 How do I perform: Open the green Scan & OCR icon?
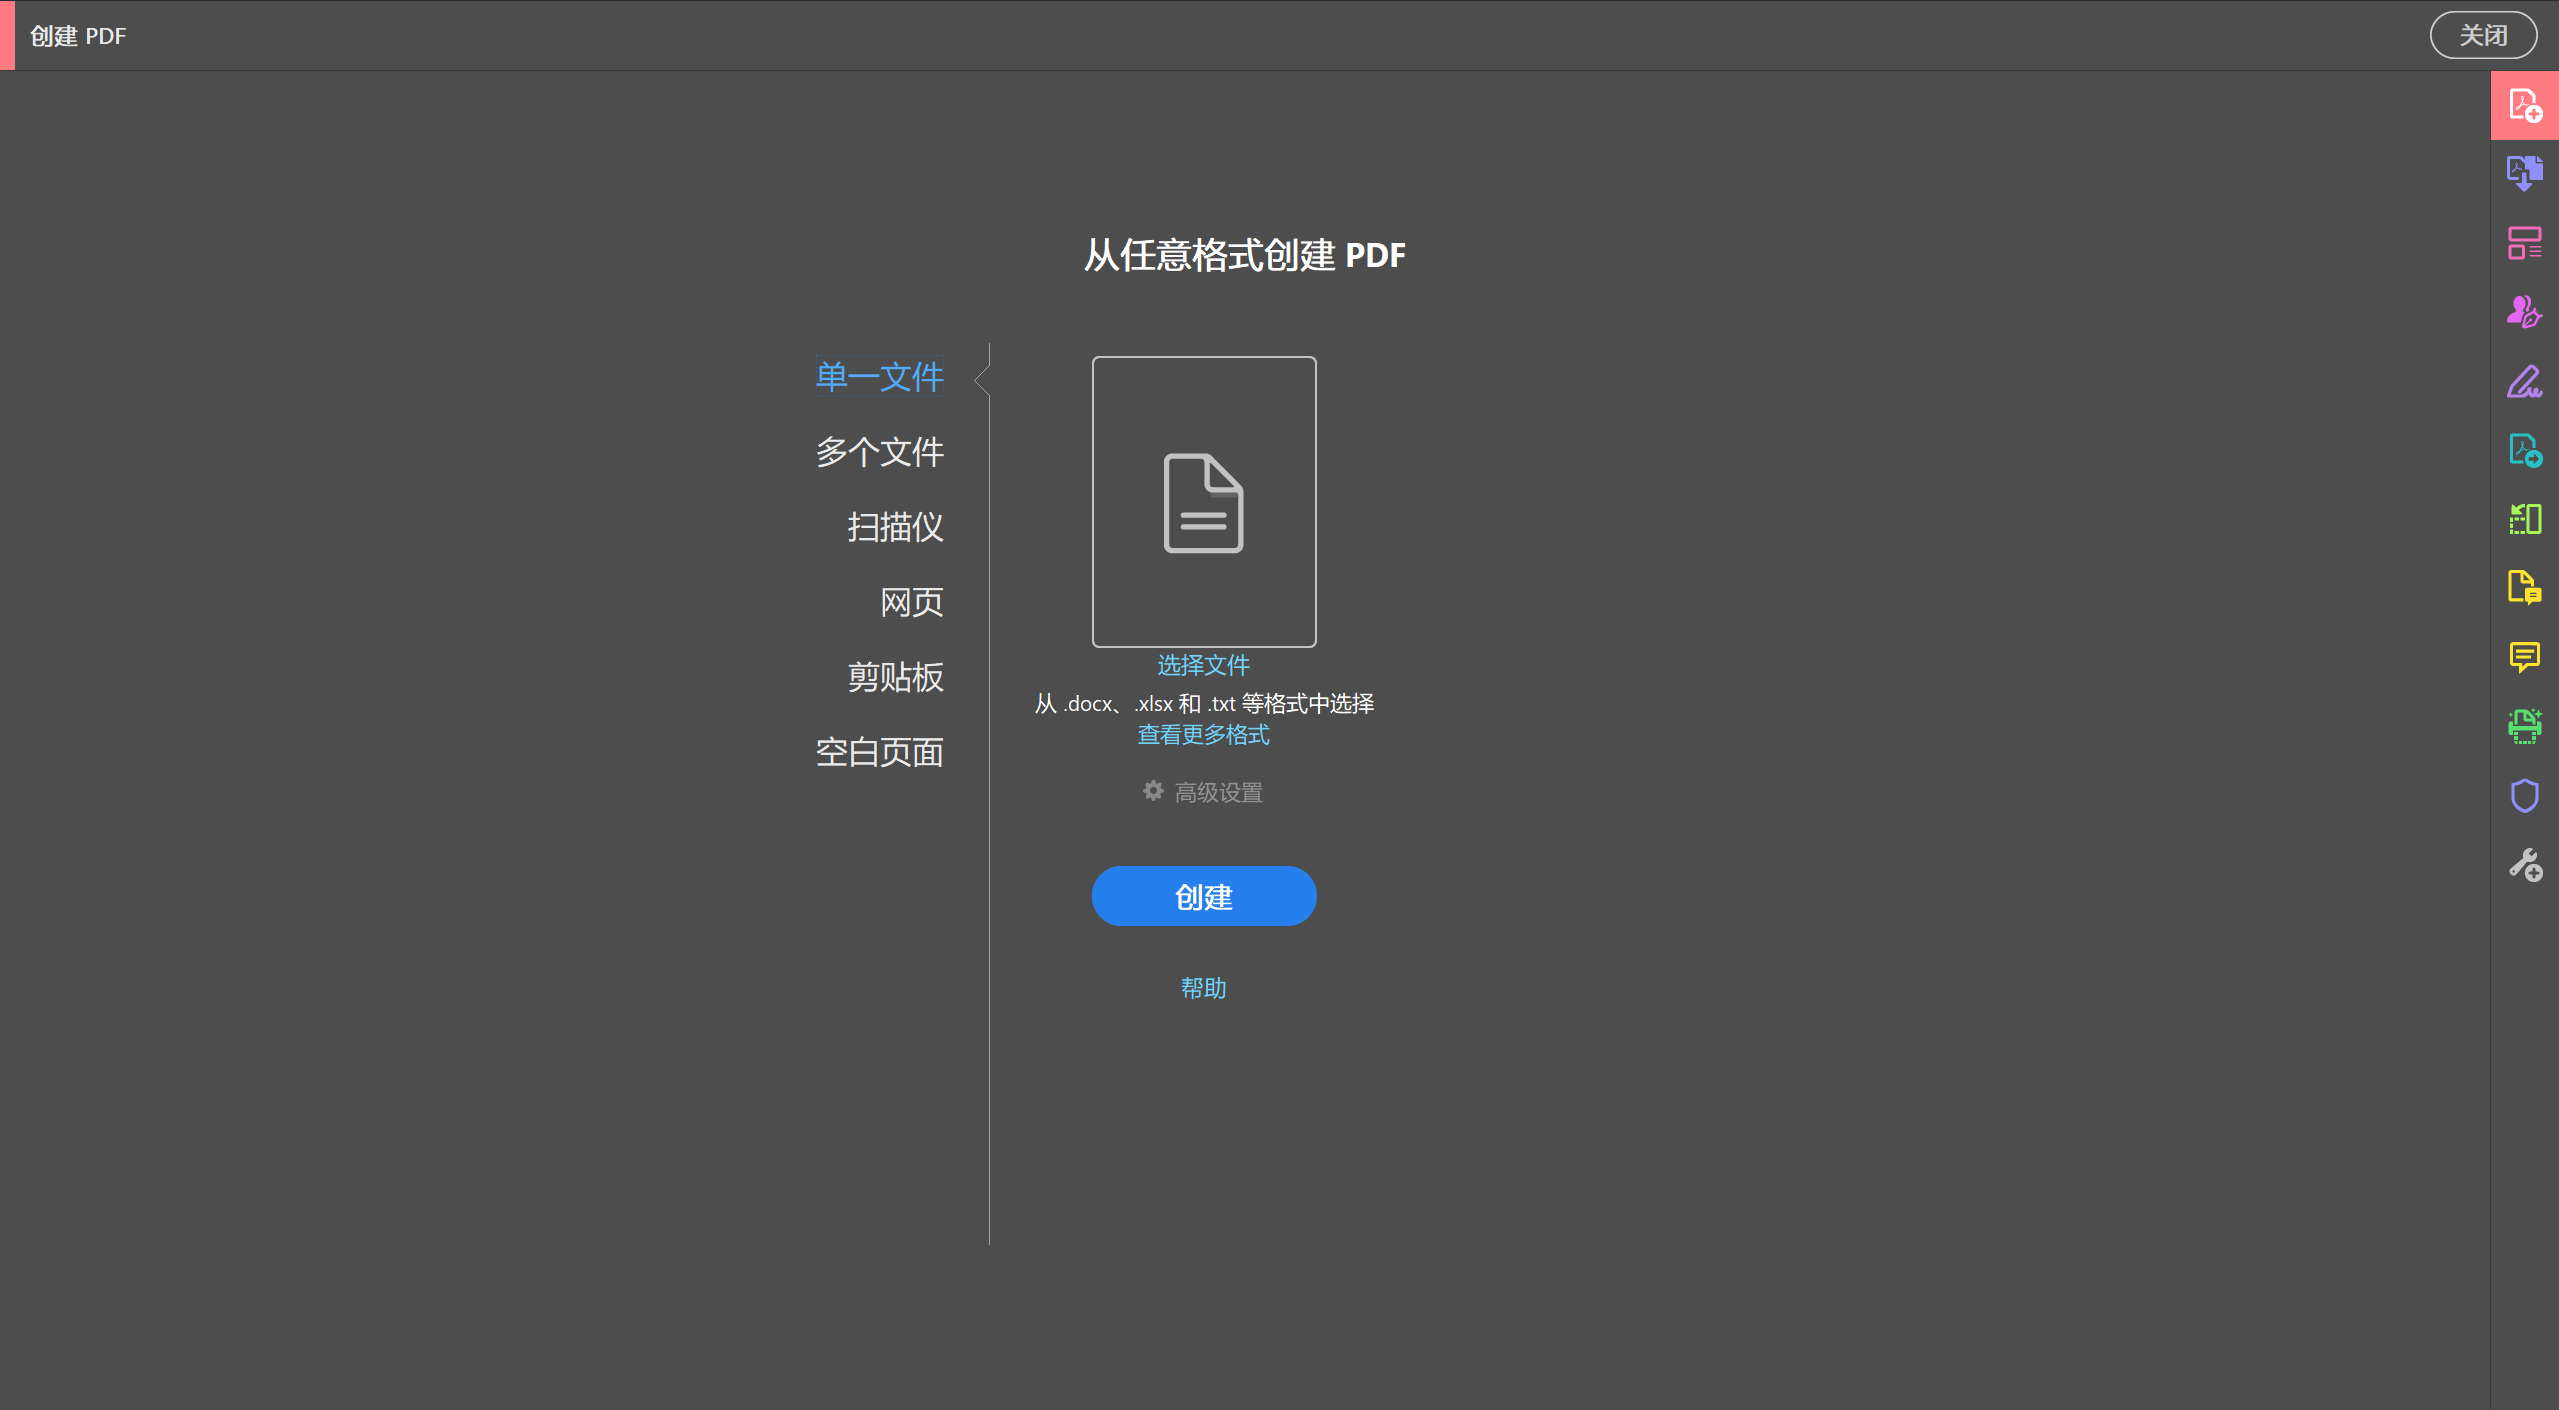pyautogui.click(x=2524, y=726)
